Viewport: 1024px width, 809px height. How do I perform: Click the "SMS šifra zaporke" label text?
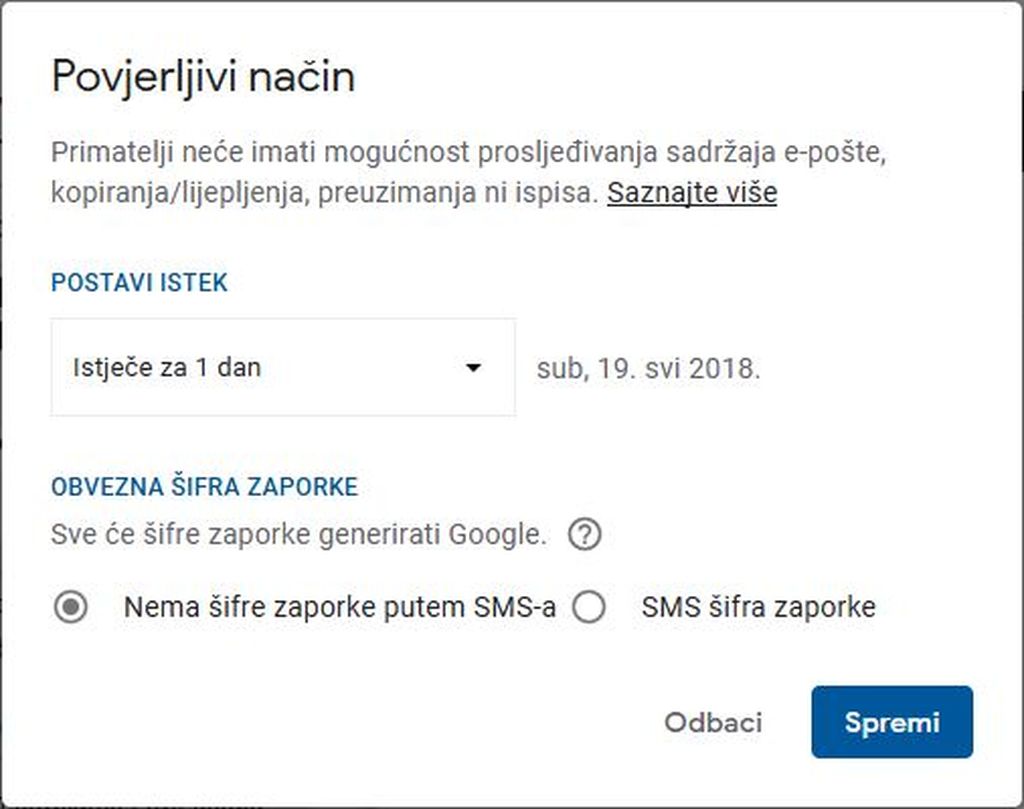pos(758,607)
